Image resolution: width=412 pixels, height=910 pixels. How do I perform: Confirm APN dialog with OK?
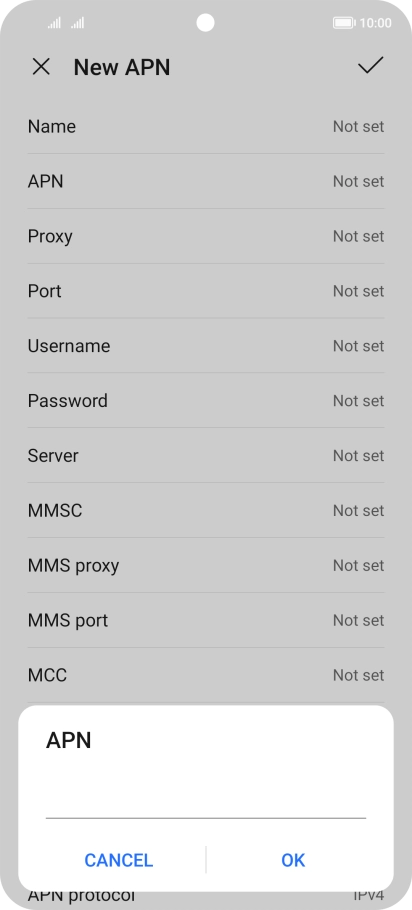293,860
